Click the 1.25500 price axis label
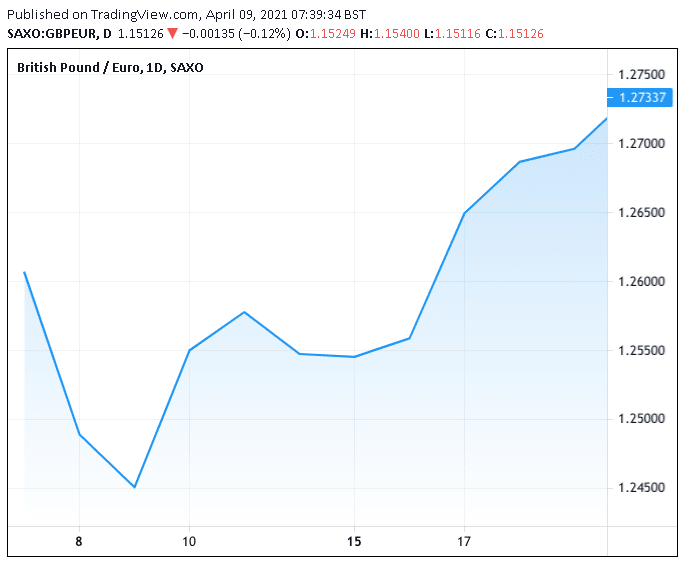The height and width of the screenshot is (564, 685). (642, 351)
